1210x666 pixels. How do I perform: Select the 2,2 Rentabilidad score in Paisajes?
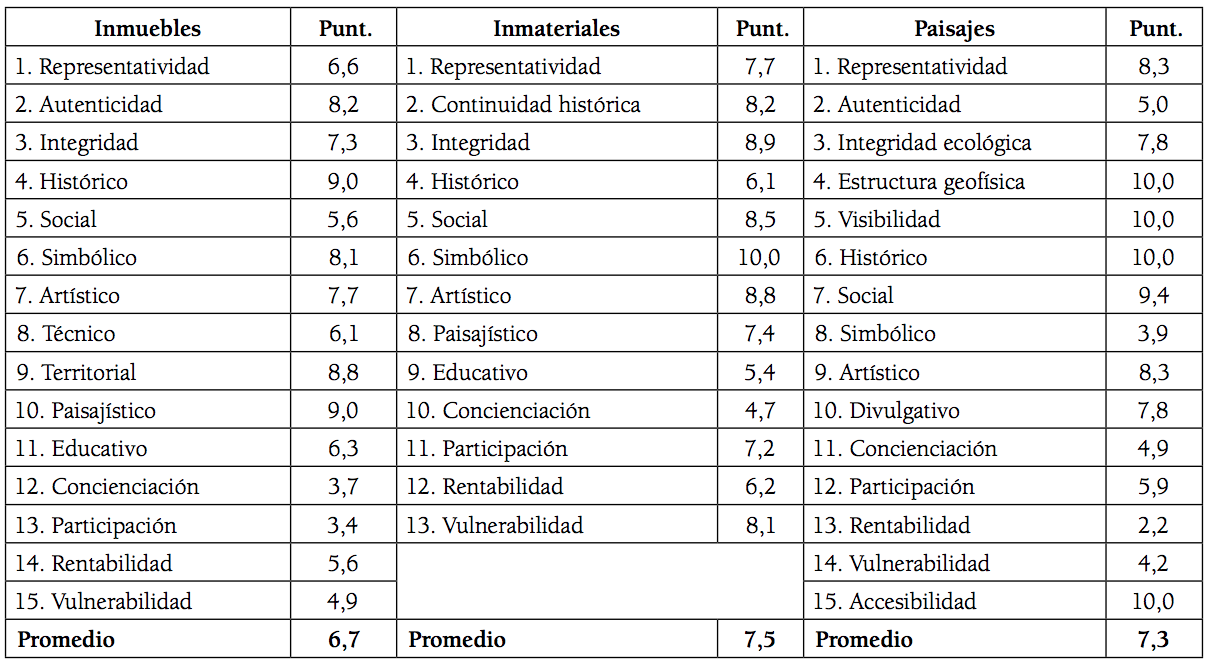click(x=1152, y=526)
